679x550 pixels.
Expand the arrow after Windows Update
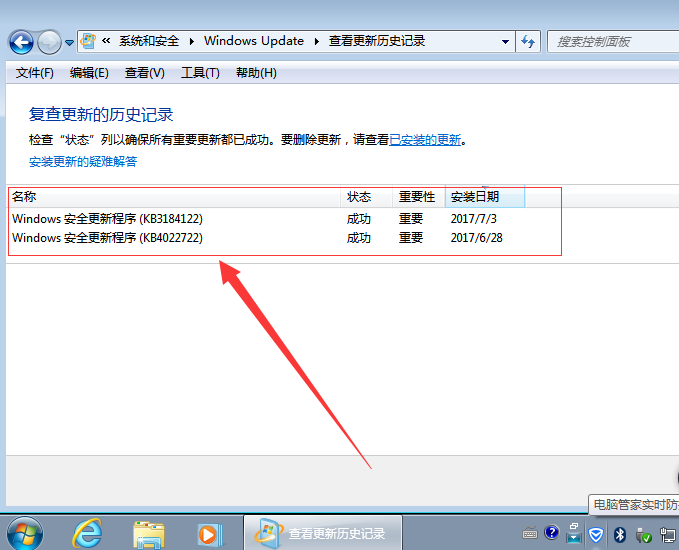(x=317, y=42)
